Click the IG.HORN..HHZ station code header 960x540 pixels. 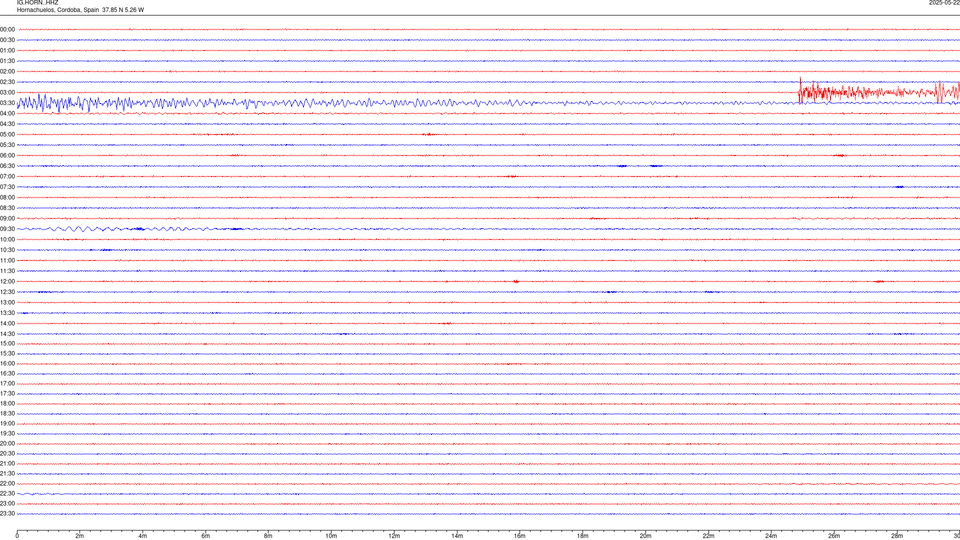click(37, 3)
